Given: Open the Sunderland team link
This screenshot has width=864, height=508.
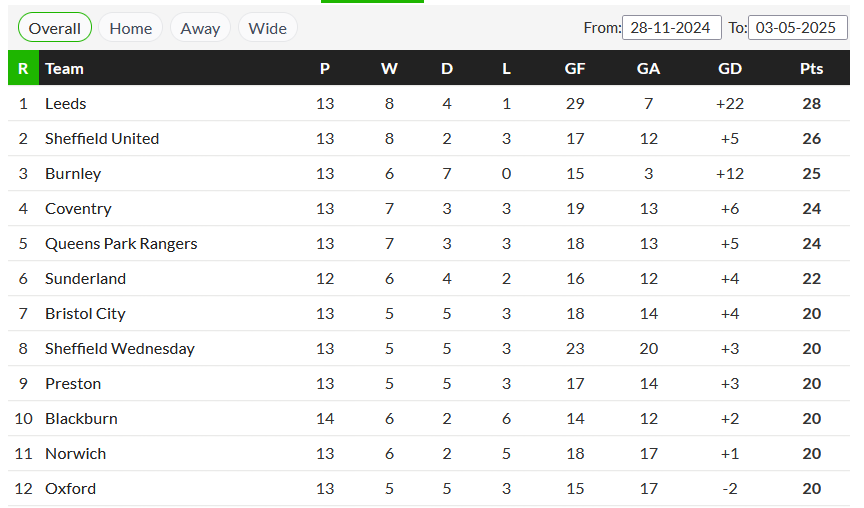Looking at the screenshot, I should [85, 278].
